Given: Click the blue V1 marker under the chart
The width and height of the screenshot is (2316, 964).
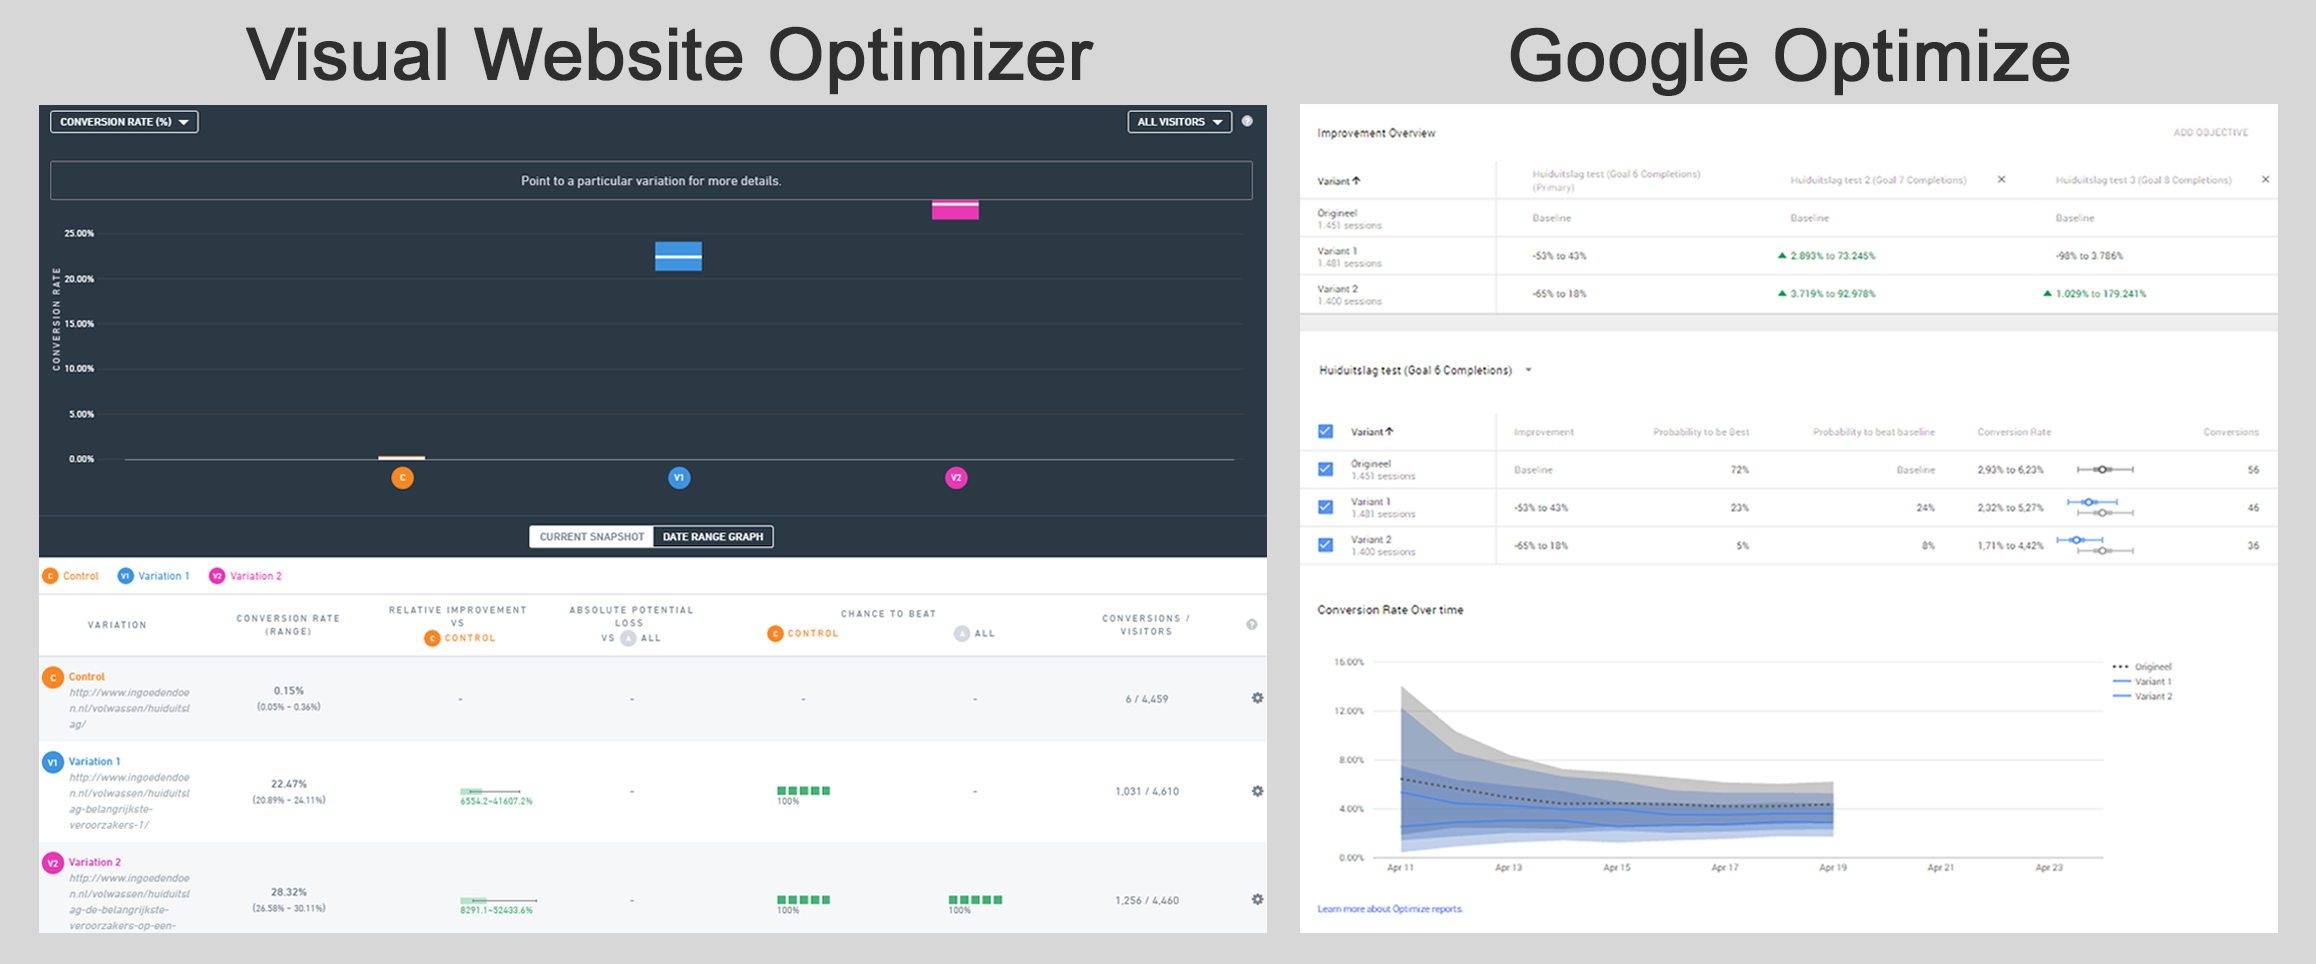Looking at the screenshot, I should click(x=679, y=478).
